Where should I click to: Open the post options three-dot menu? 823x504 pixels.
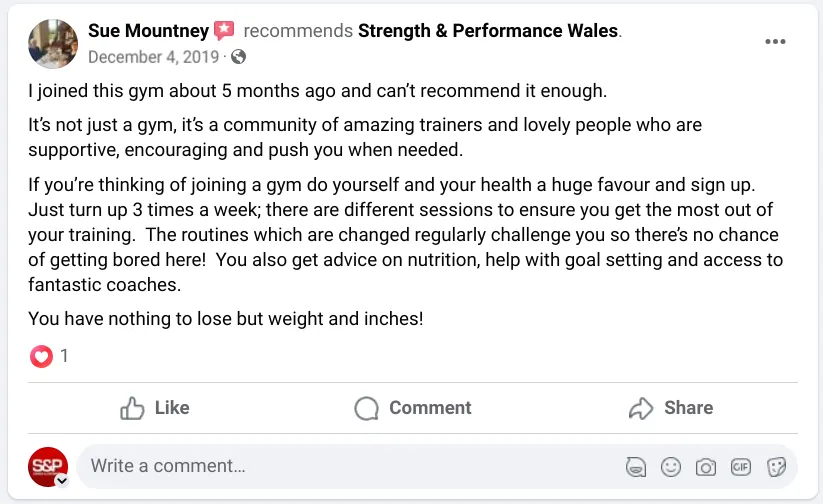click(775, 42)
